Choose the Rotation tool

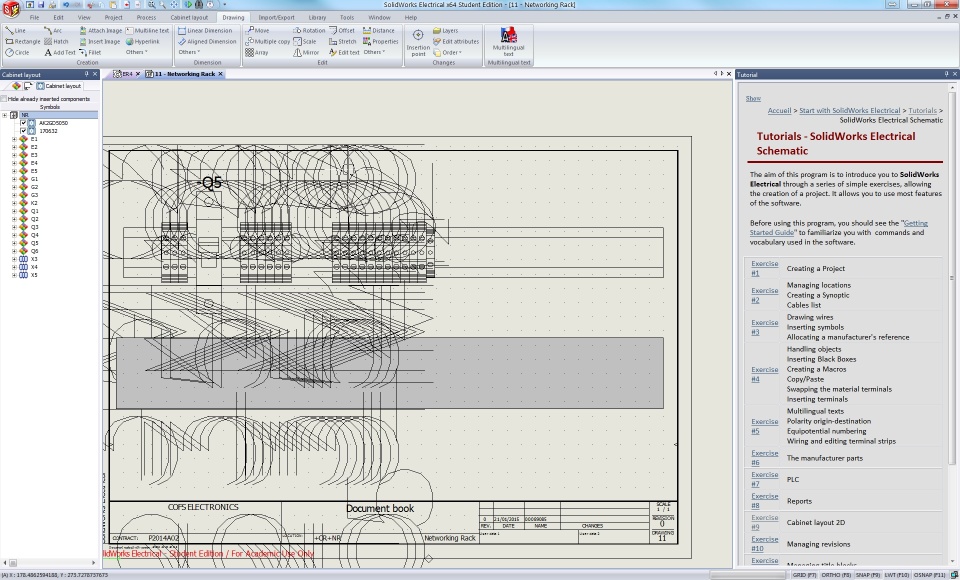click(309, 31)
